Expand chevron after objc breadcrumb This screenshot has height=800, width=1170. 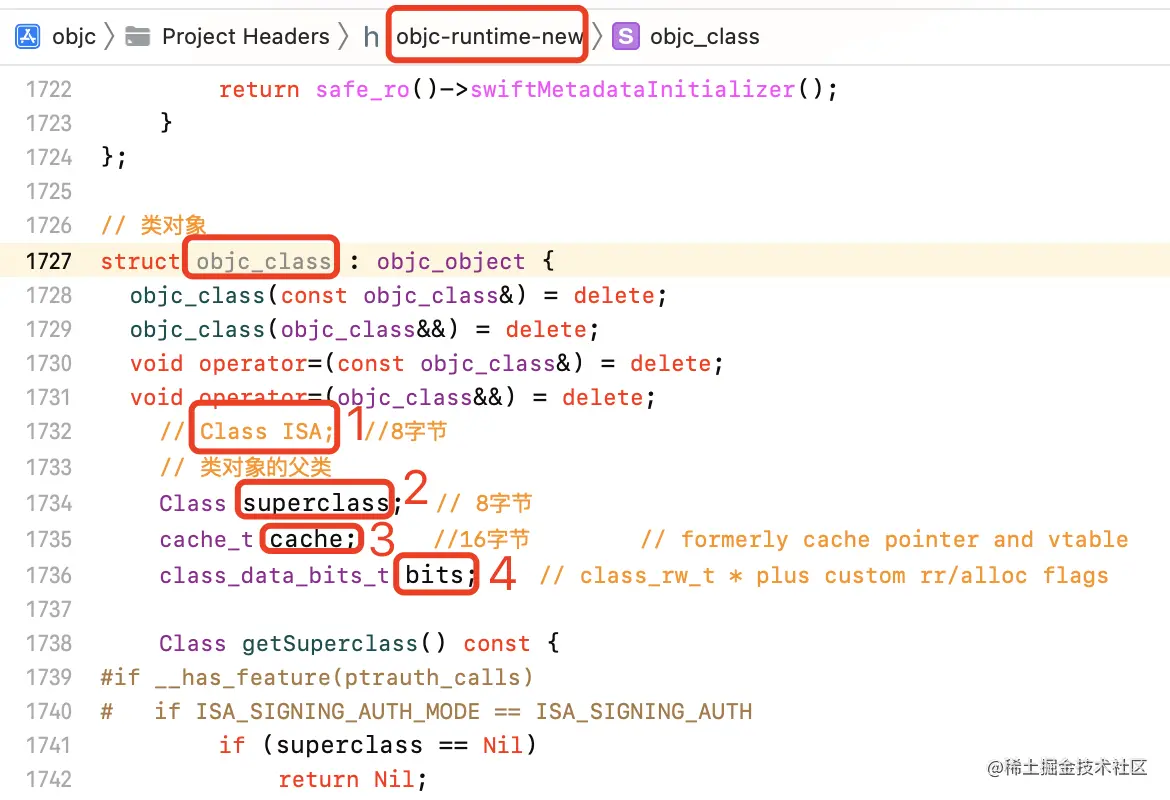(x=110, y=36)
